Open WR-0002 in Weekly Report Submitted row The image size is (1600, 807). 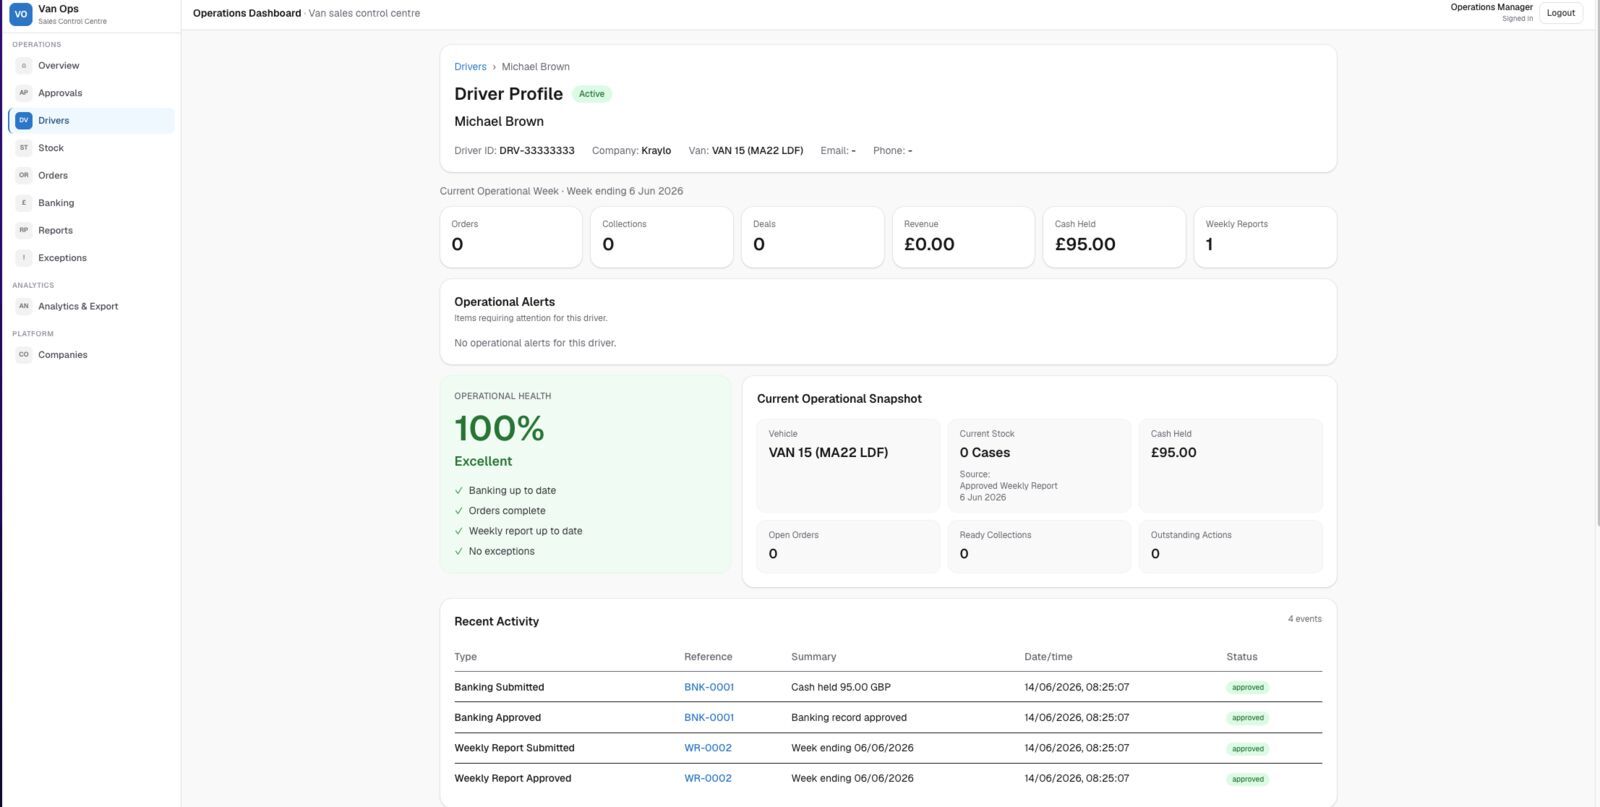coord(708,748)
